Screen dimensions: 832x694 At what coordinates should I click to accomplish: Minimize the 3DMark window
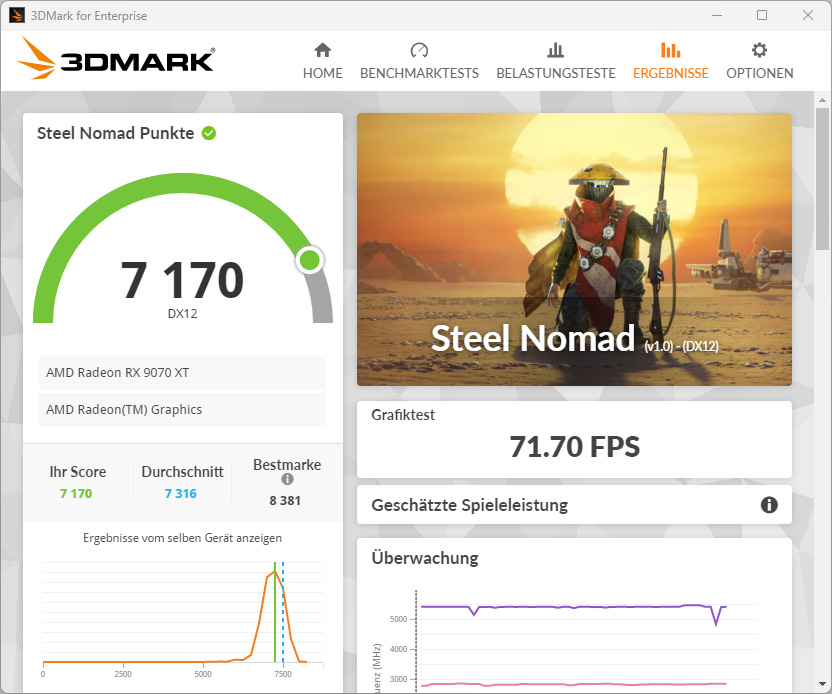point(717,15)
